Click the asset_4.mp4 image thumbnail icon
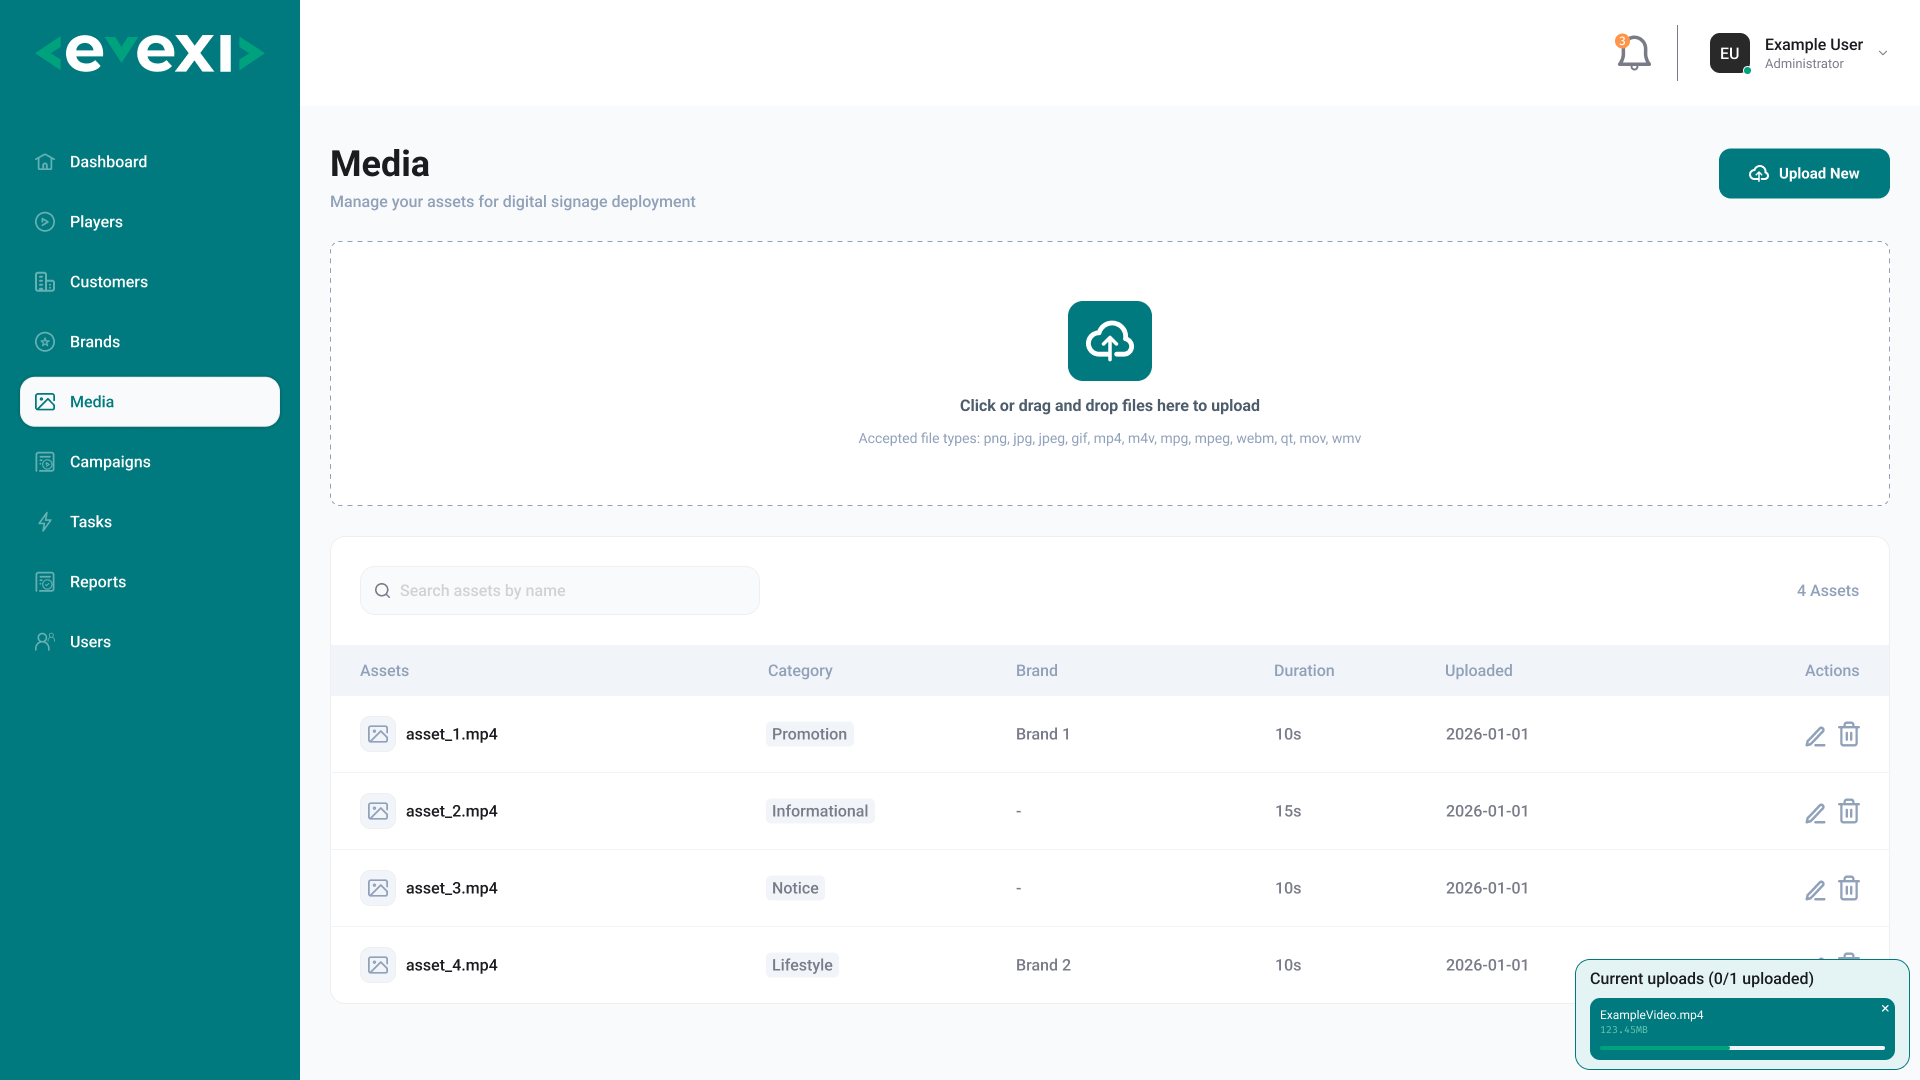The image size is (1920, 1080). (378, 965)
